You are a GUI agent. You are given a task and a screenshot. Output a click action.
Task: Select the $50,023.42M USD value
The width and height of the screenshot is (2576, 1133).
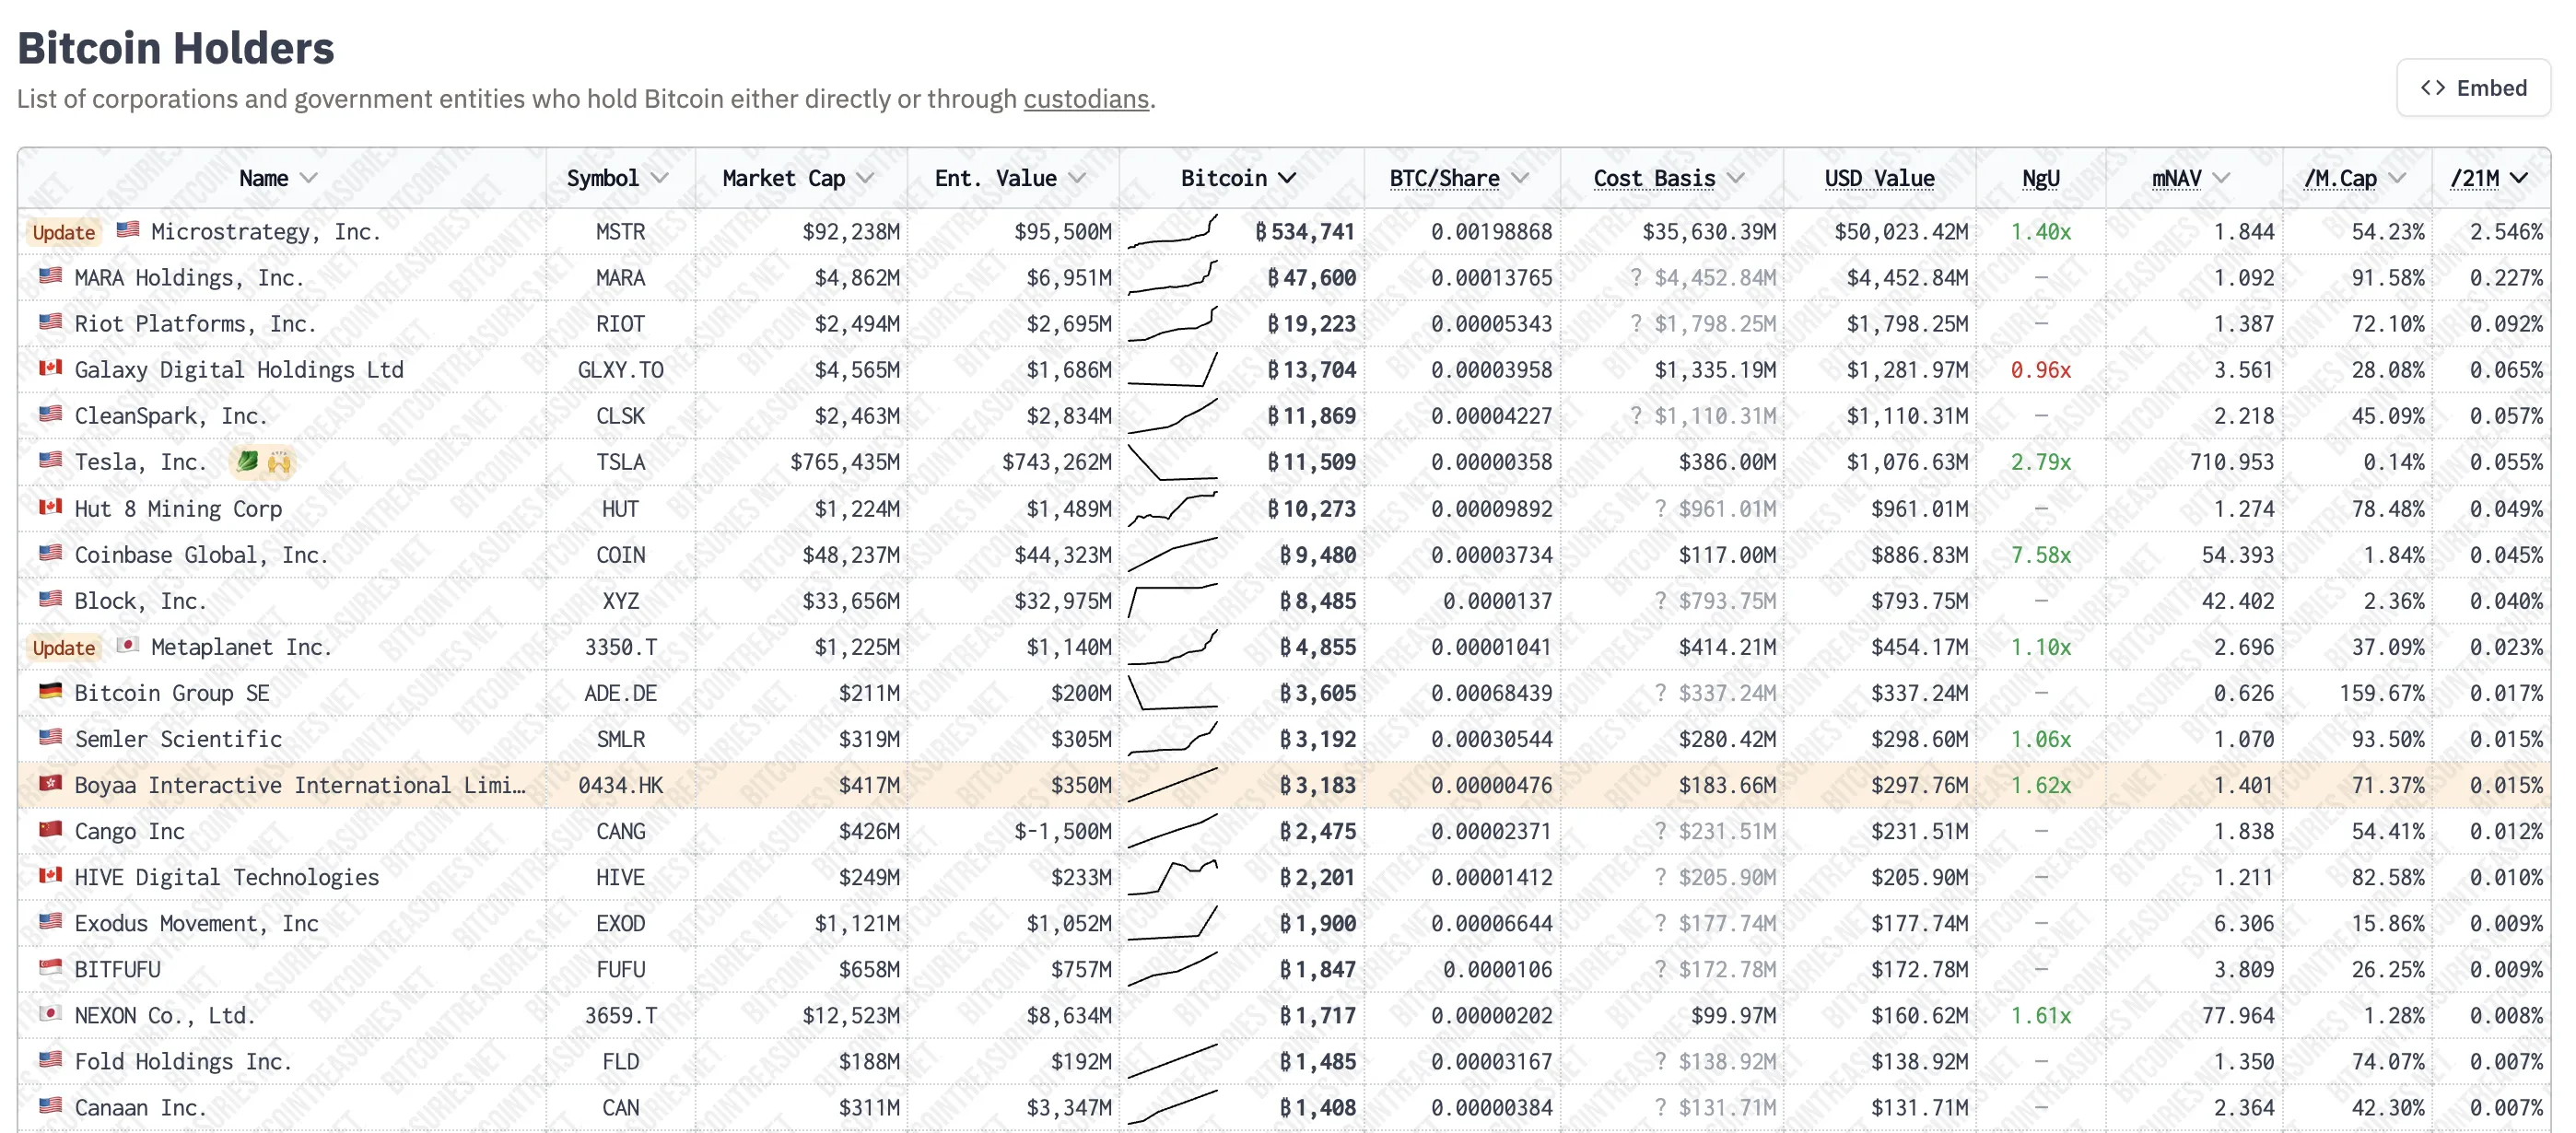(1901, 232)
